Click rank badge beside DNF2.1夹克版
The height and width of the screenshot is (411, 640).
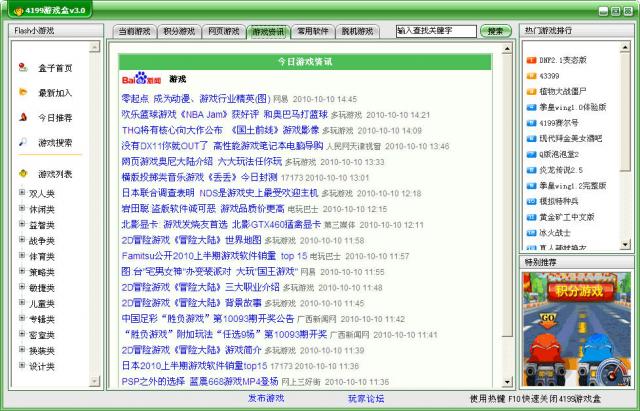tap(531, 60)
